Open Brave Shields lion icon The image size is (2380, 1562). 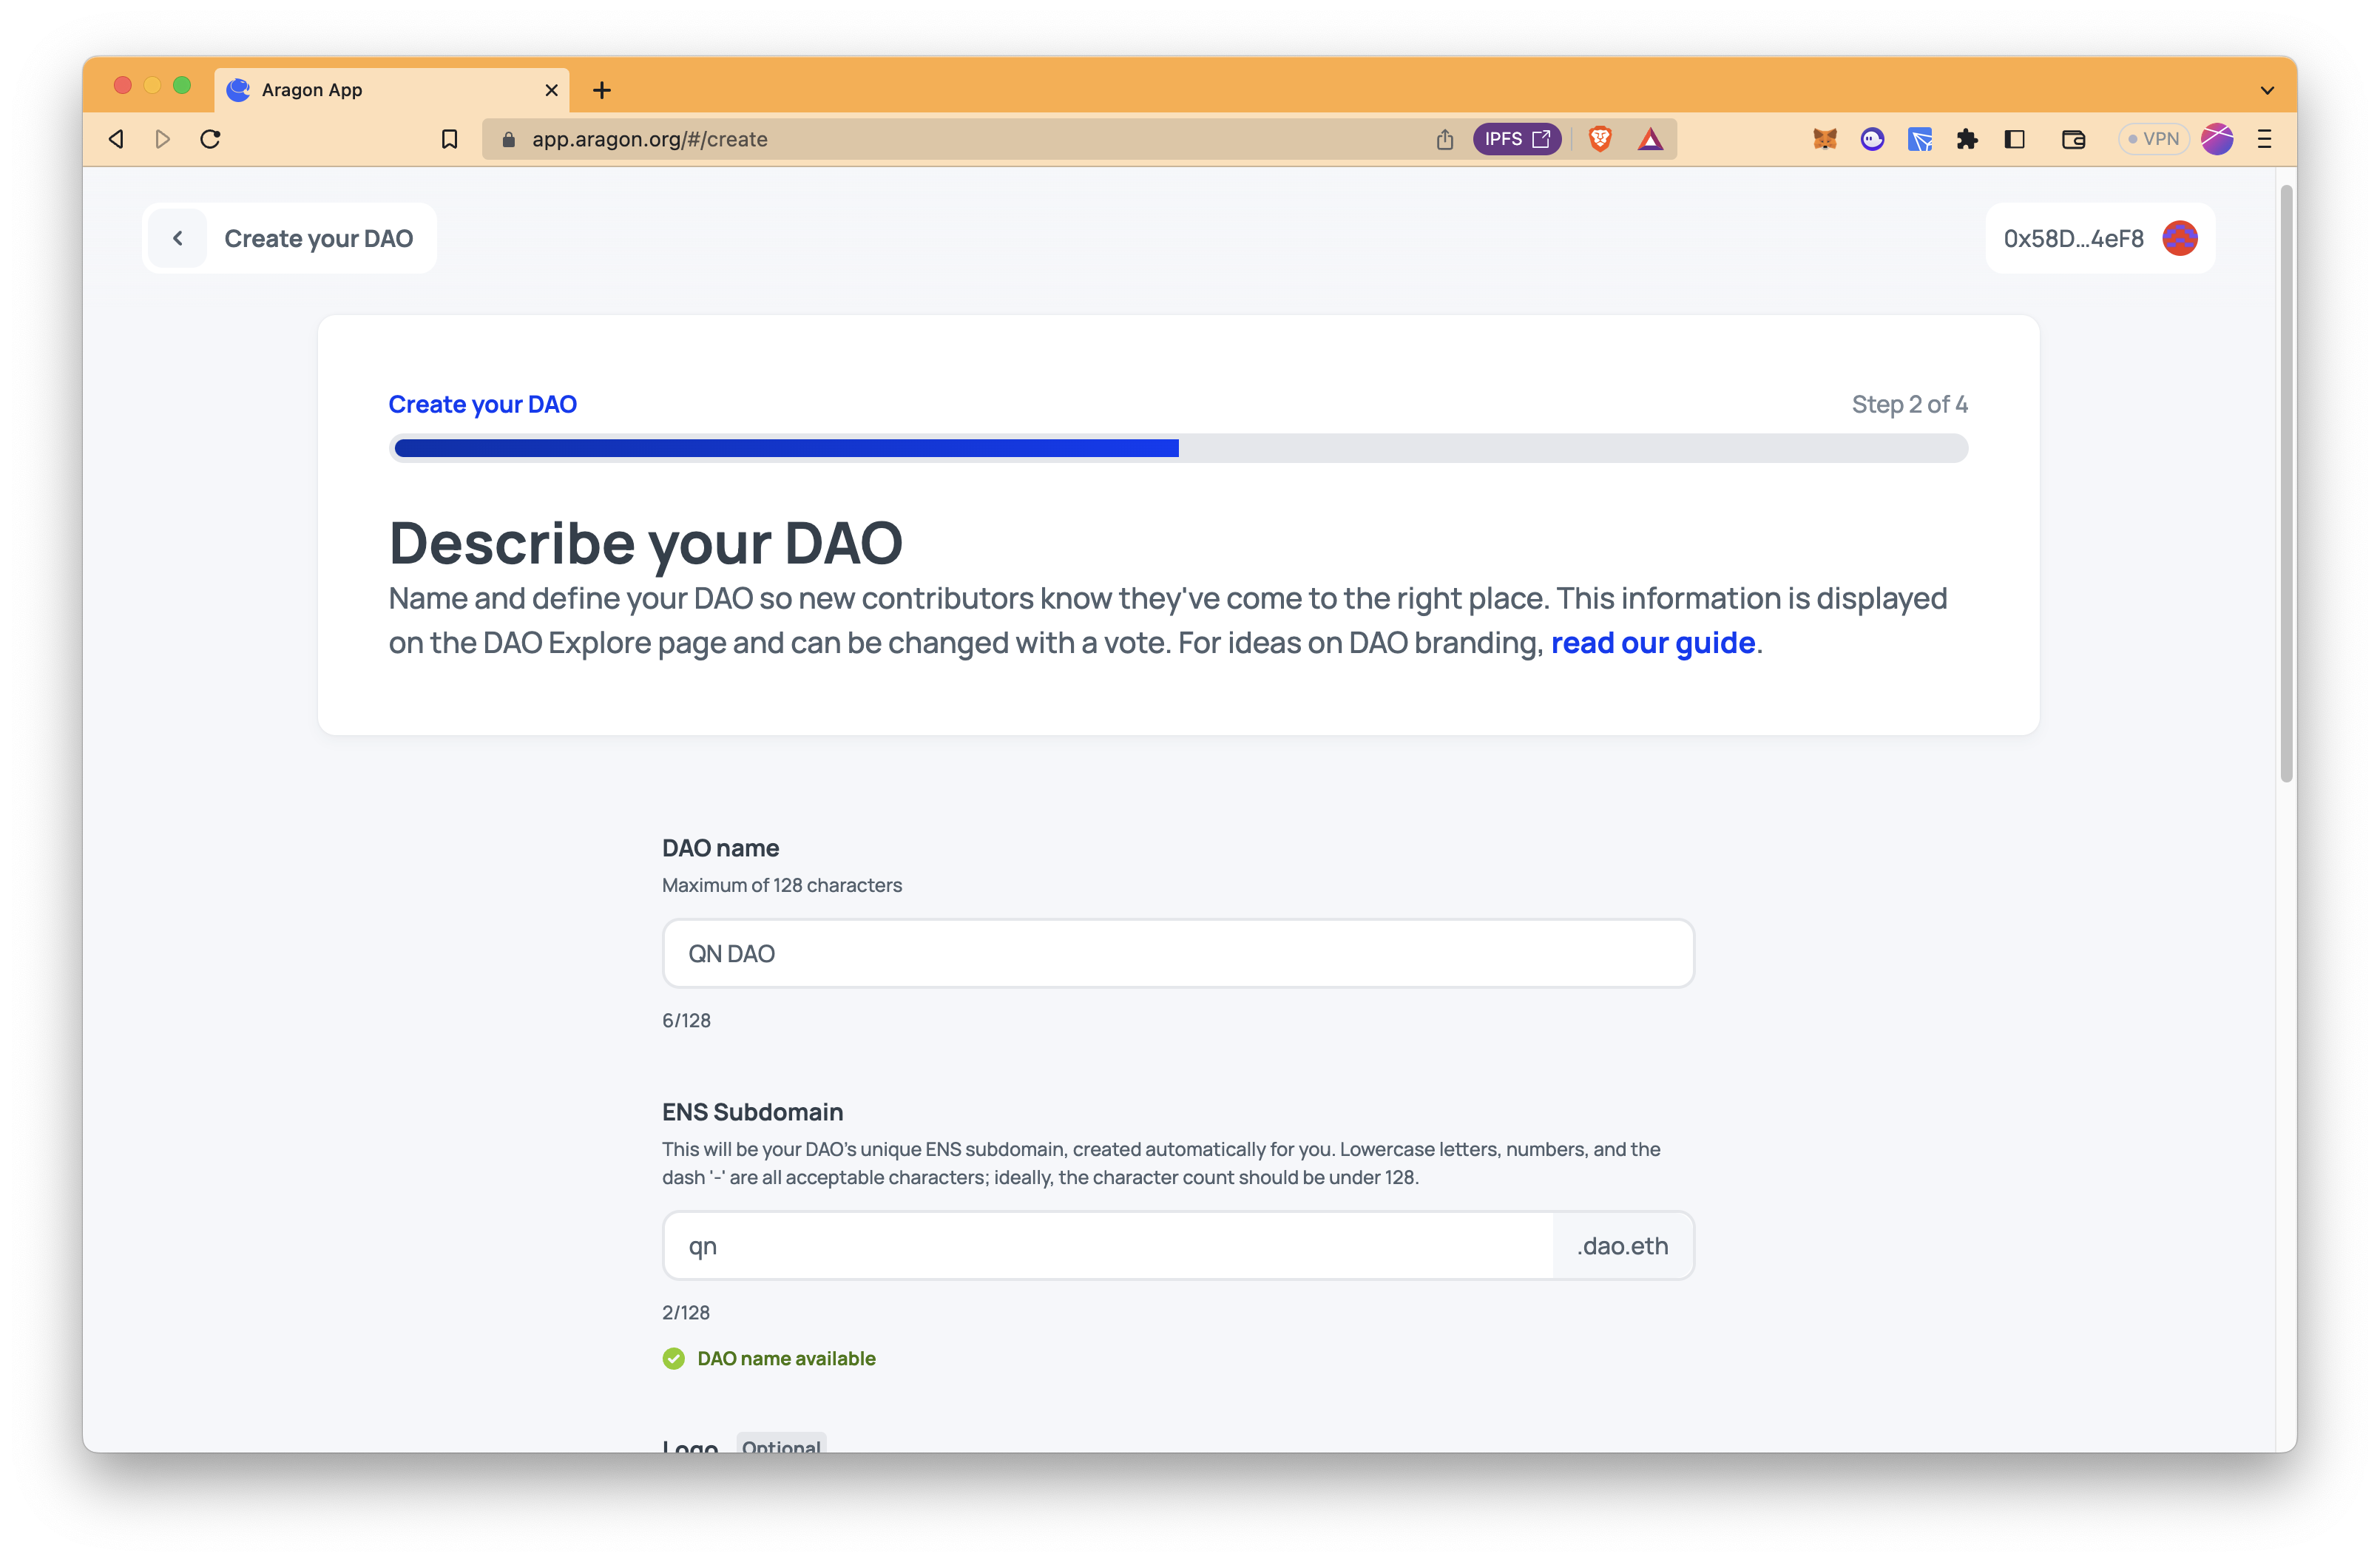(1599, 139)
